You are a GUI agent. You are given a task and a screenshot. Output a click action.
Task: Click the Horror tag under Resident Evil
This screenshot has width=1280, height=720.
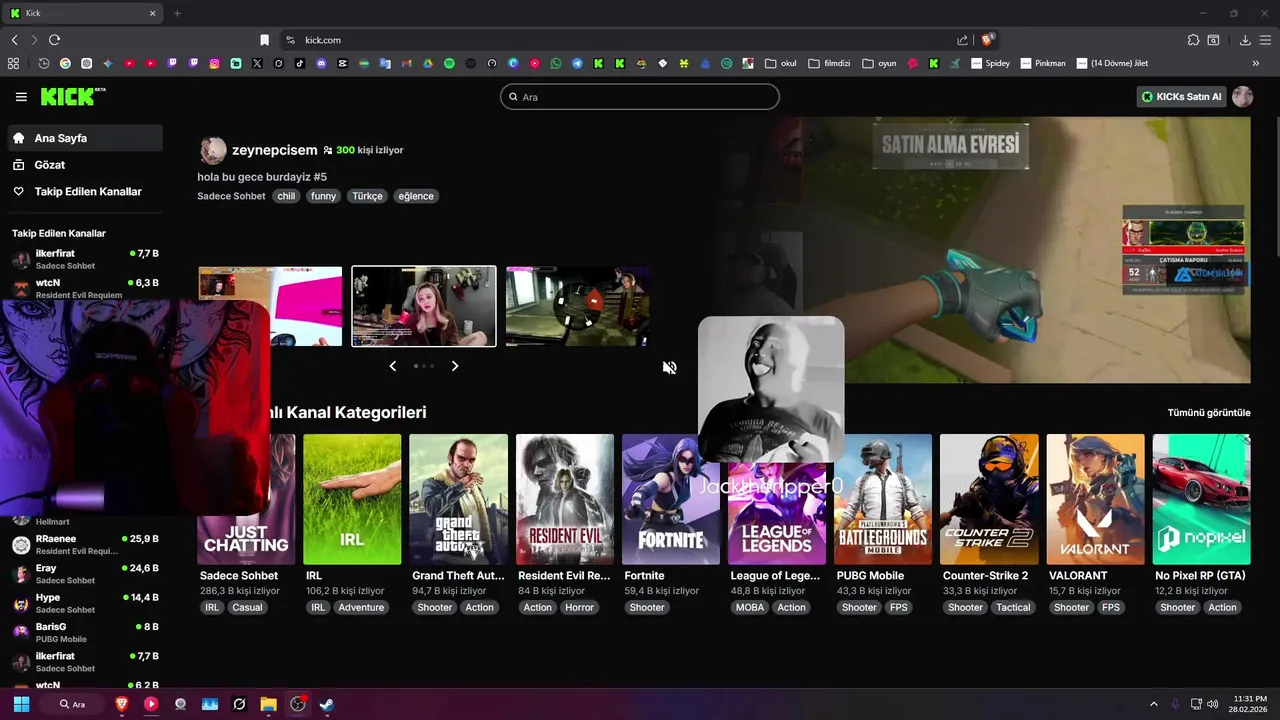click(579, 607)
